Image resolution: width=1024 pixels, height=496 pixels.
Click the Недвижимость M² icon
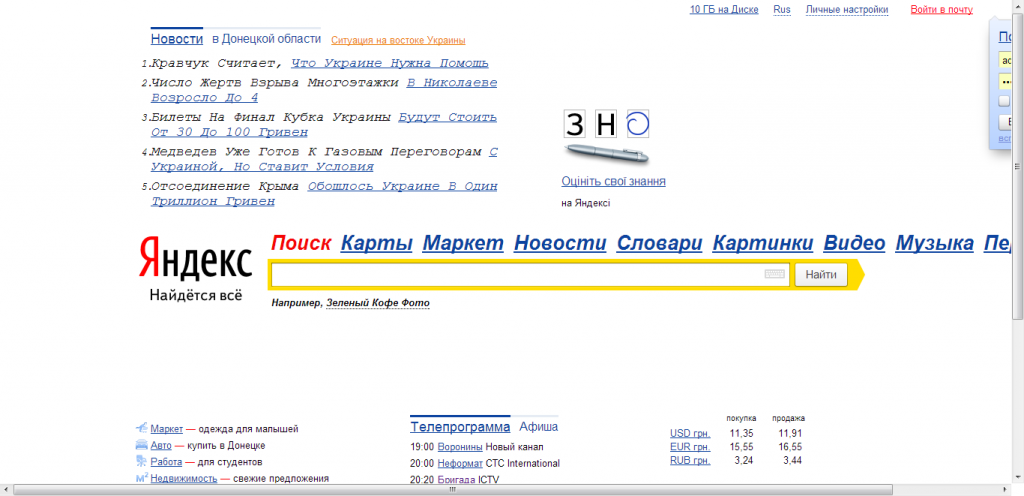(x=142, y=478)
